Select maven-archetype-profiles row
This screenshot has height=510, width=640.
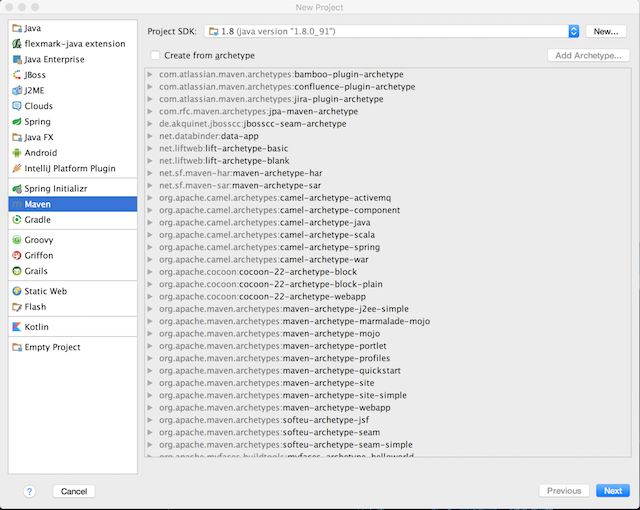pyautogui.click(x=388, y=358)
